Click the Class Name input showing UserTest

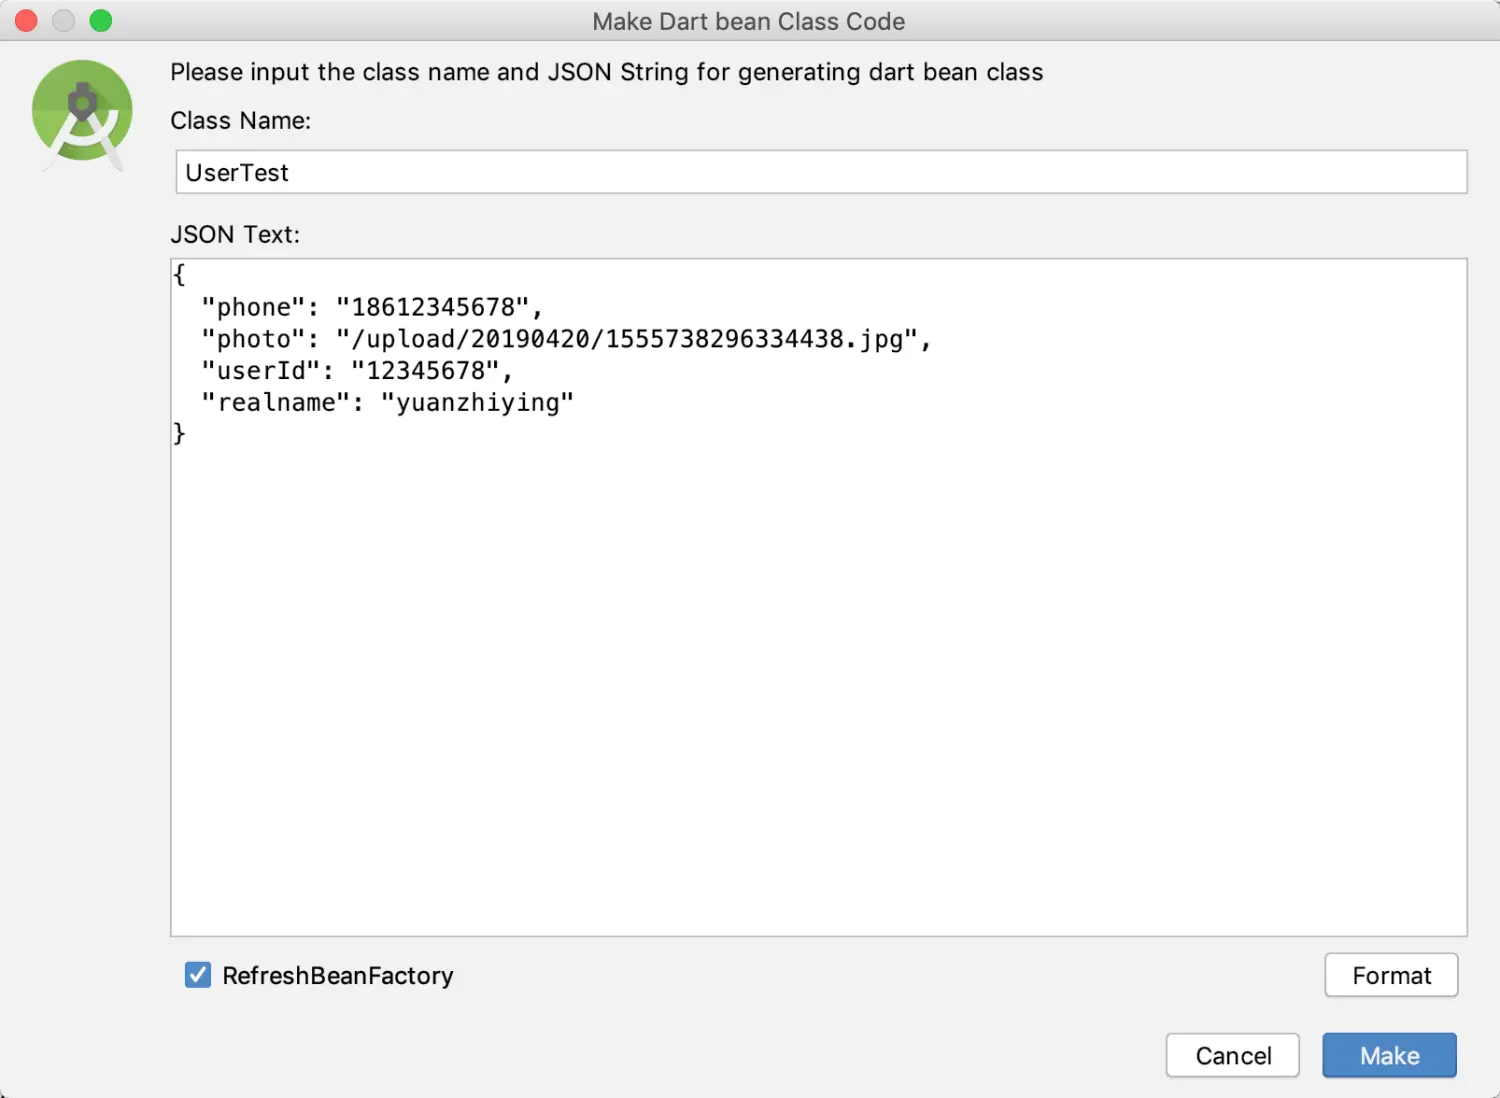click(820, 171)
